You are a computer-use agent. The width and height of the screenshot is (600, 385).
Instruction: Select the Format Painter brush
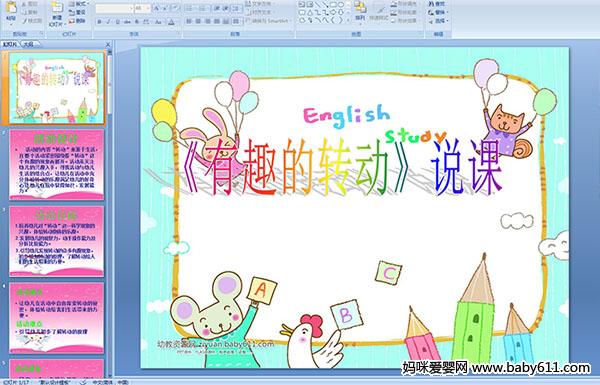(32, 21)
